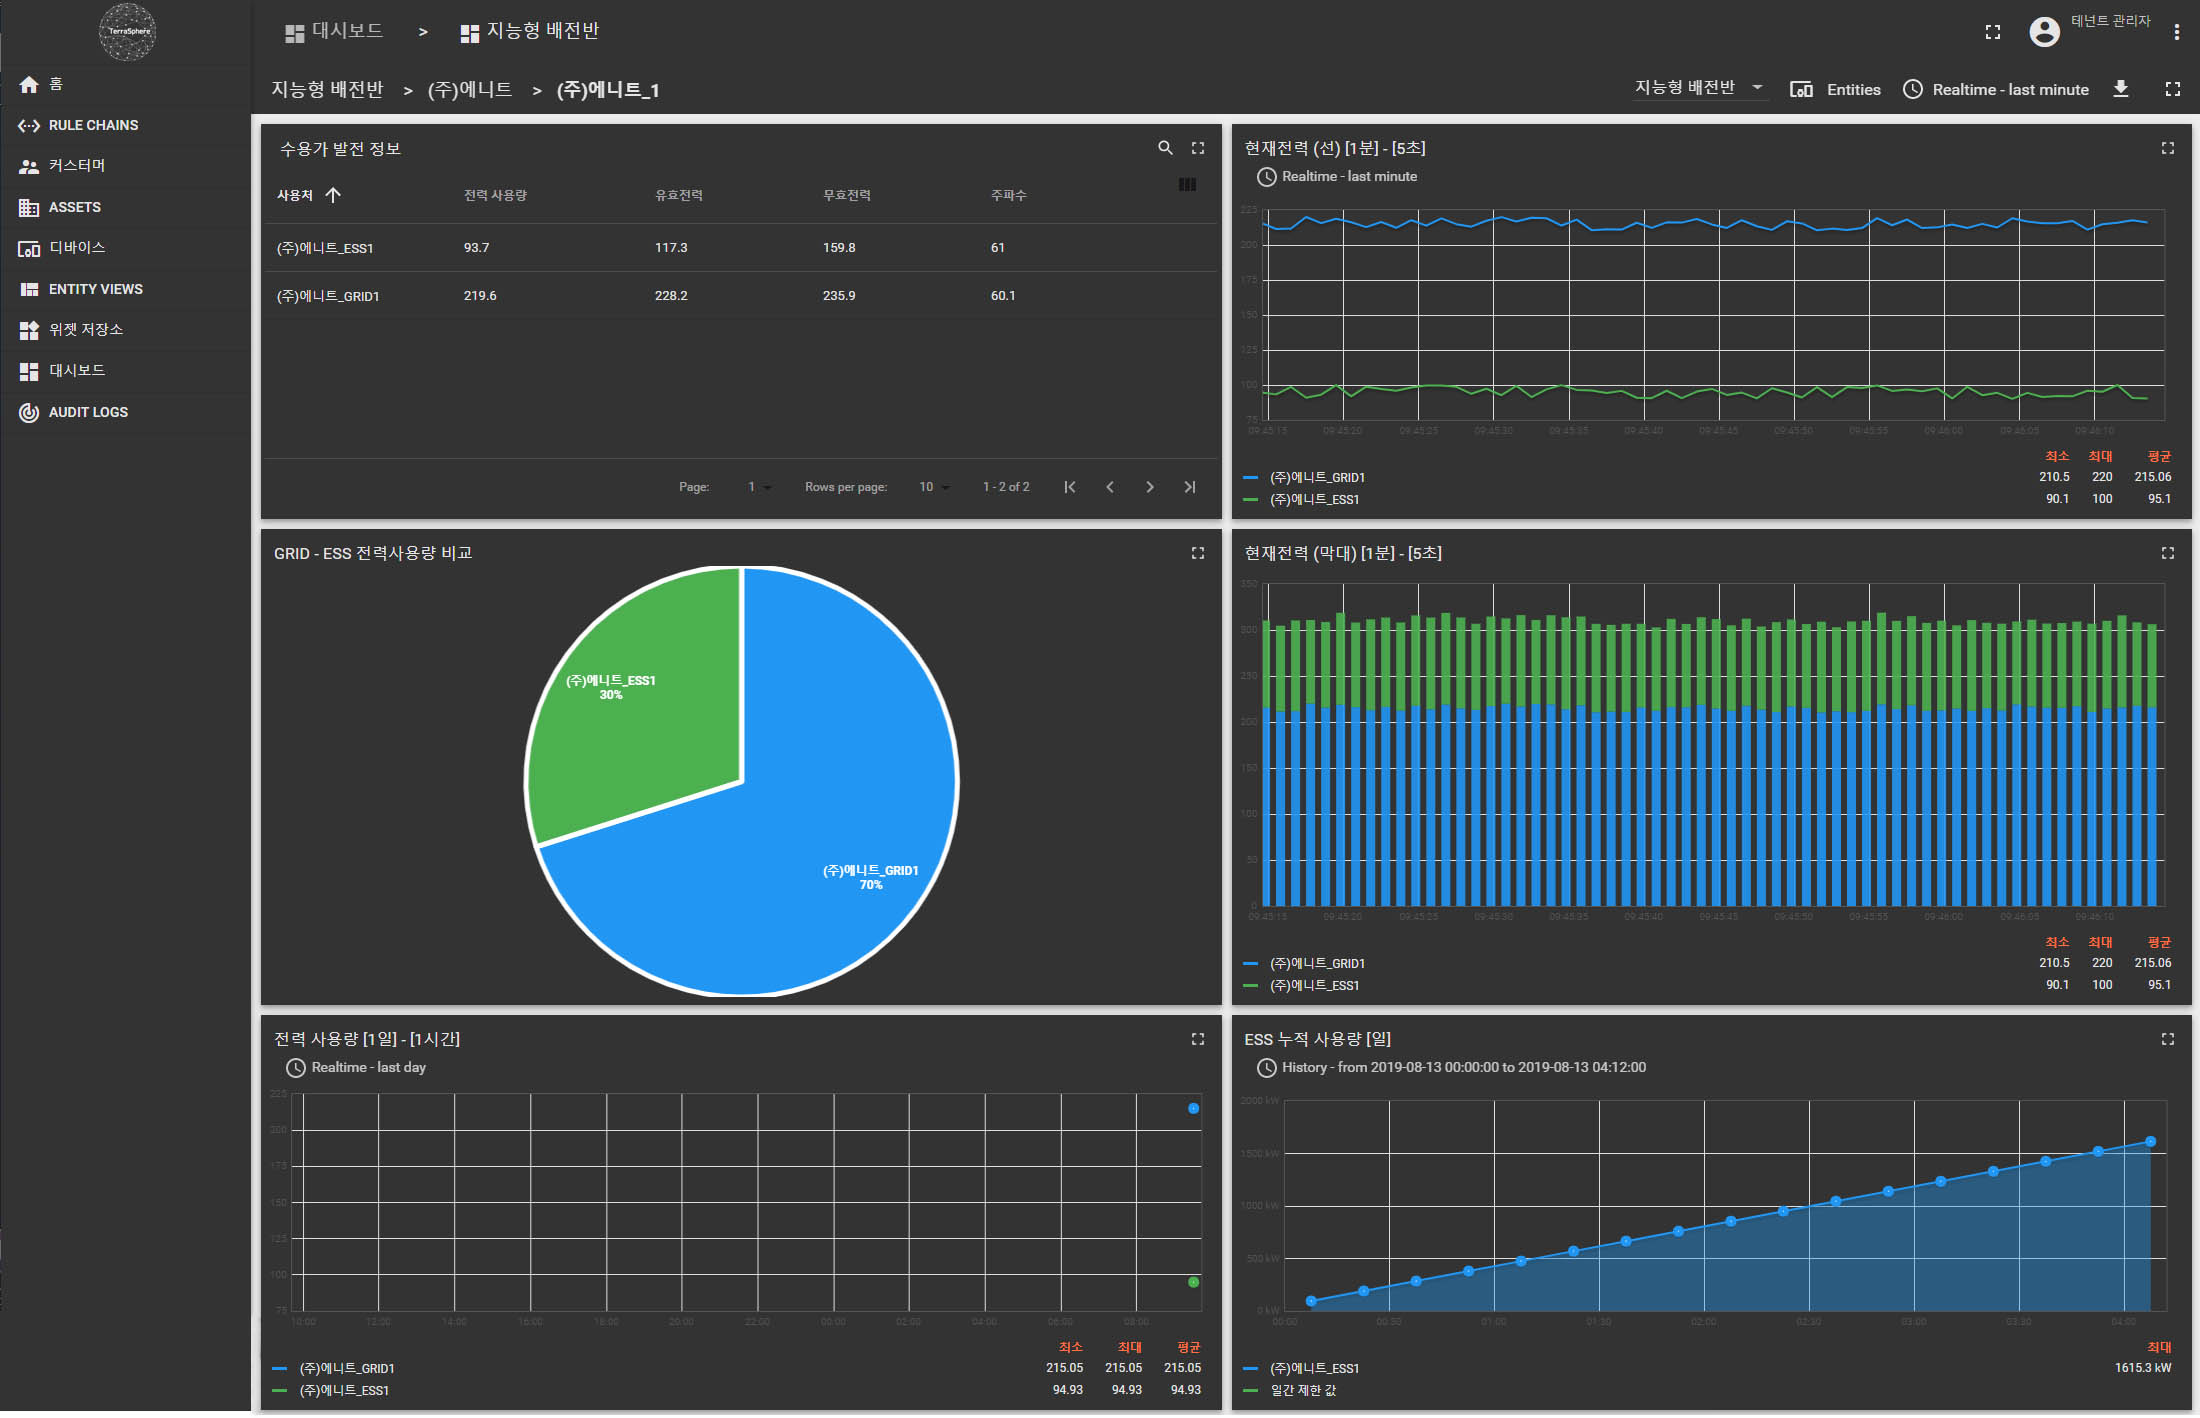Navigate to 지능형 배전반 dashboard state
Screen dimensions: 2200x1418
pos(327,90)
